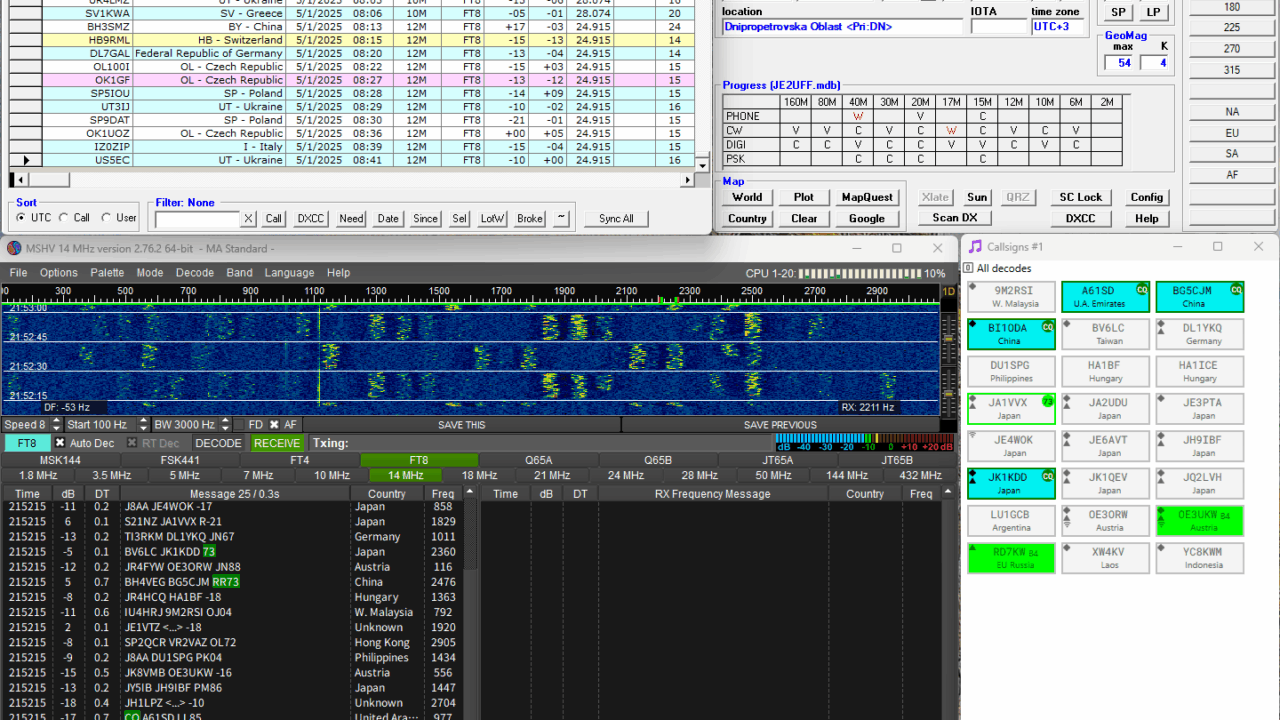
Task: Click the SAVE PREVIOUS button
Action: point(780,425)
